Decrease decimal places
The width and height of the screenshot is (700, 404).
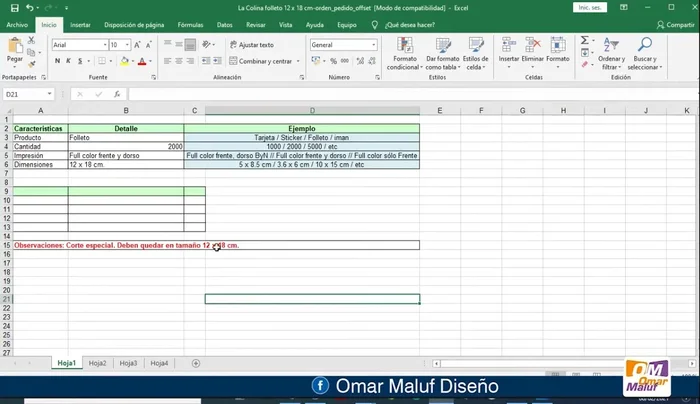pyautogui.click(x=372, y=61)
